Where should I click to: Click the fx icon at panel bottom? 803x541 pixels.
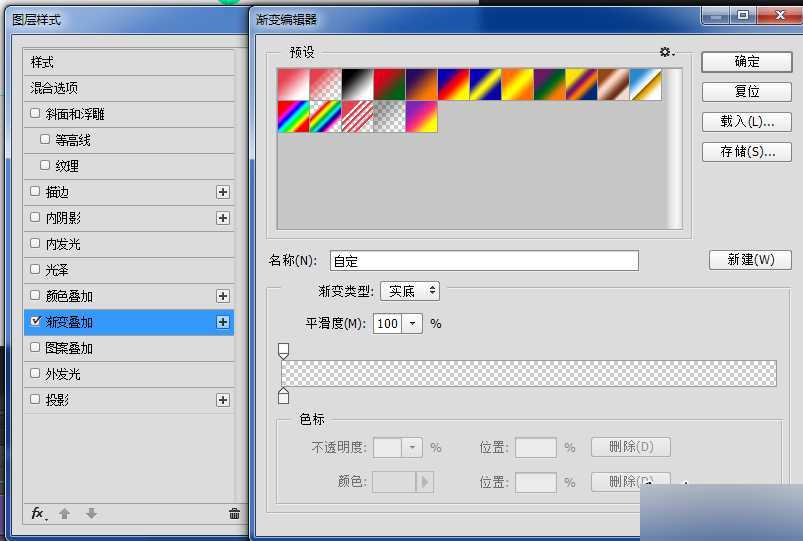click(38, 513)
